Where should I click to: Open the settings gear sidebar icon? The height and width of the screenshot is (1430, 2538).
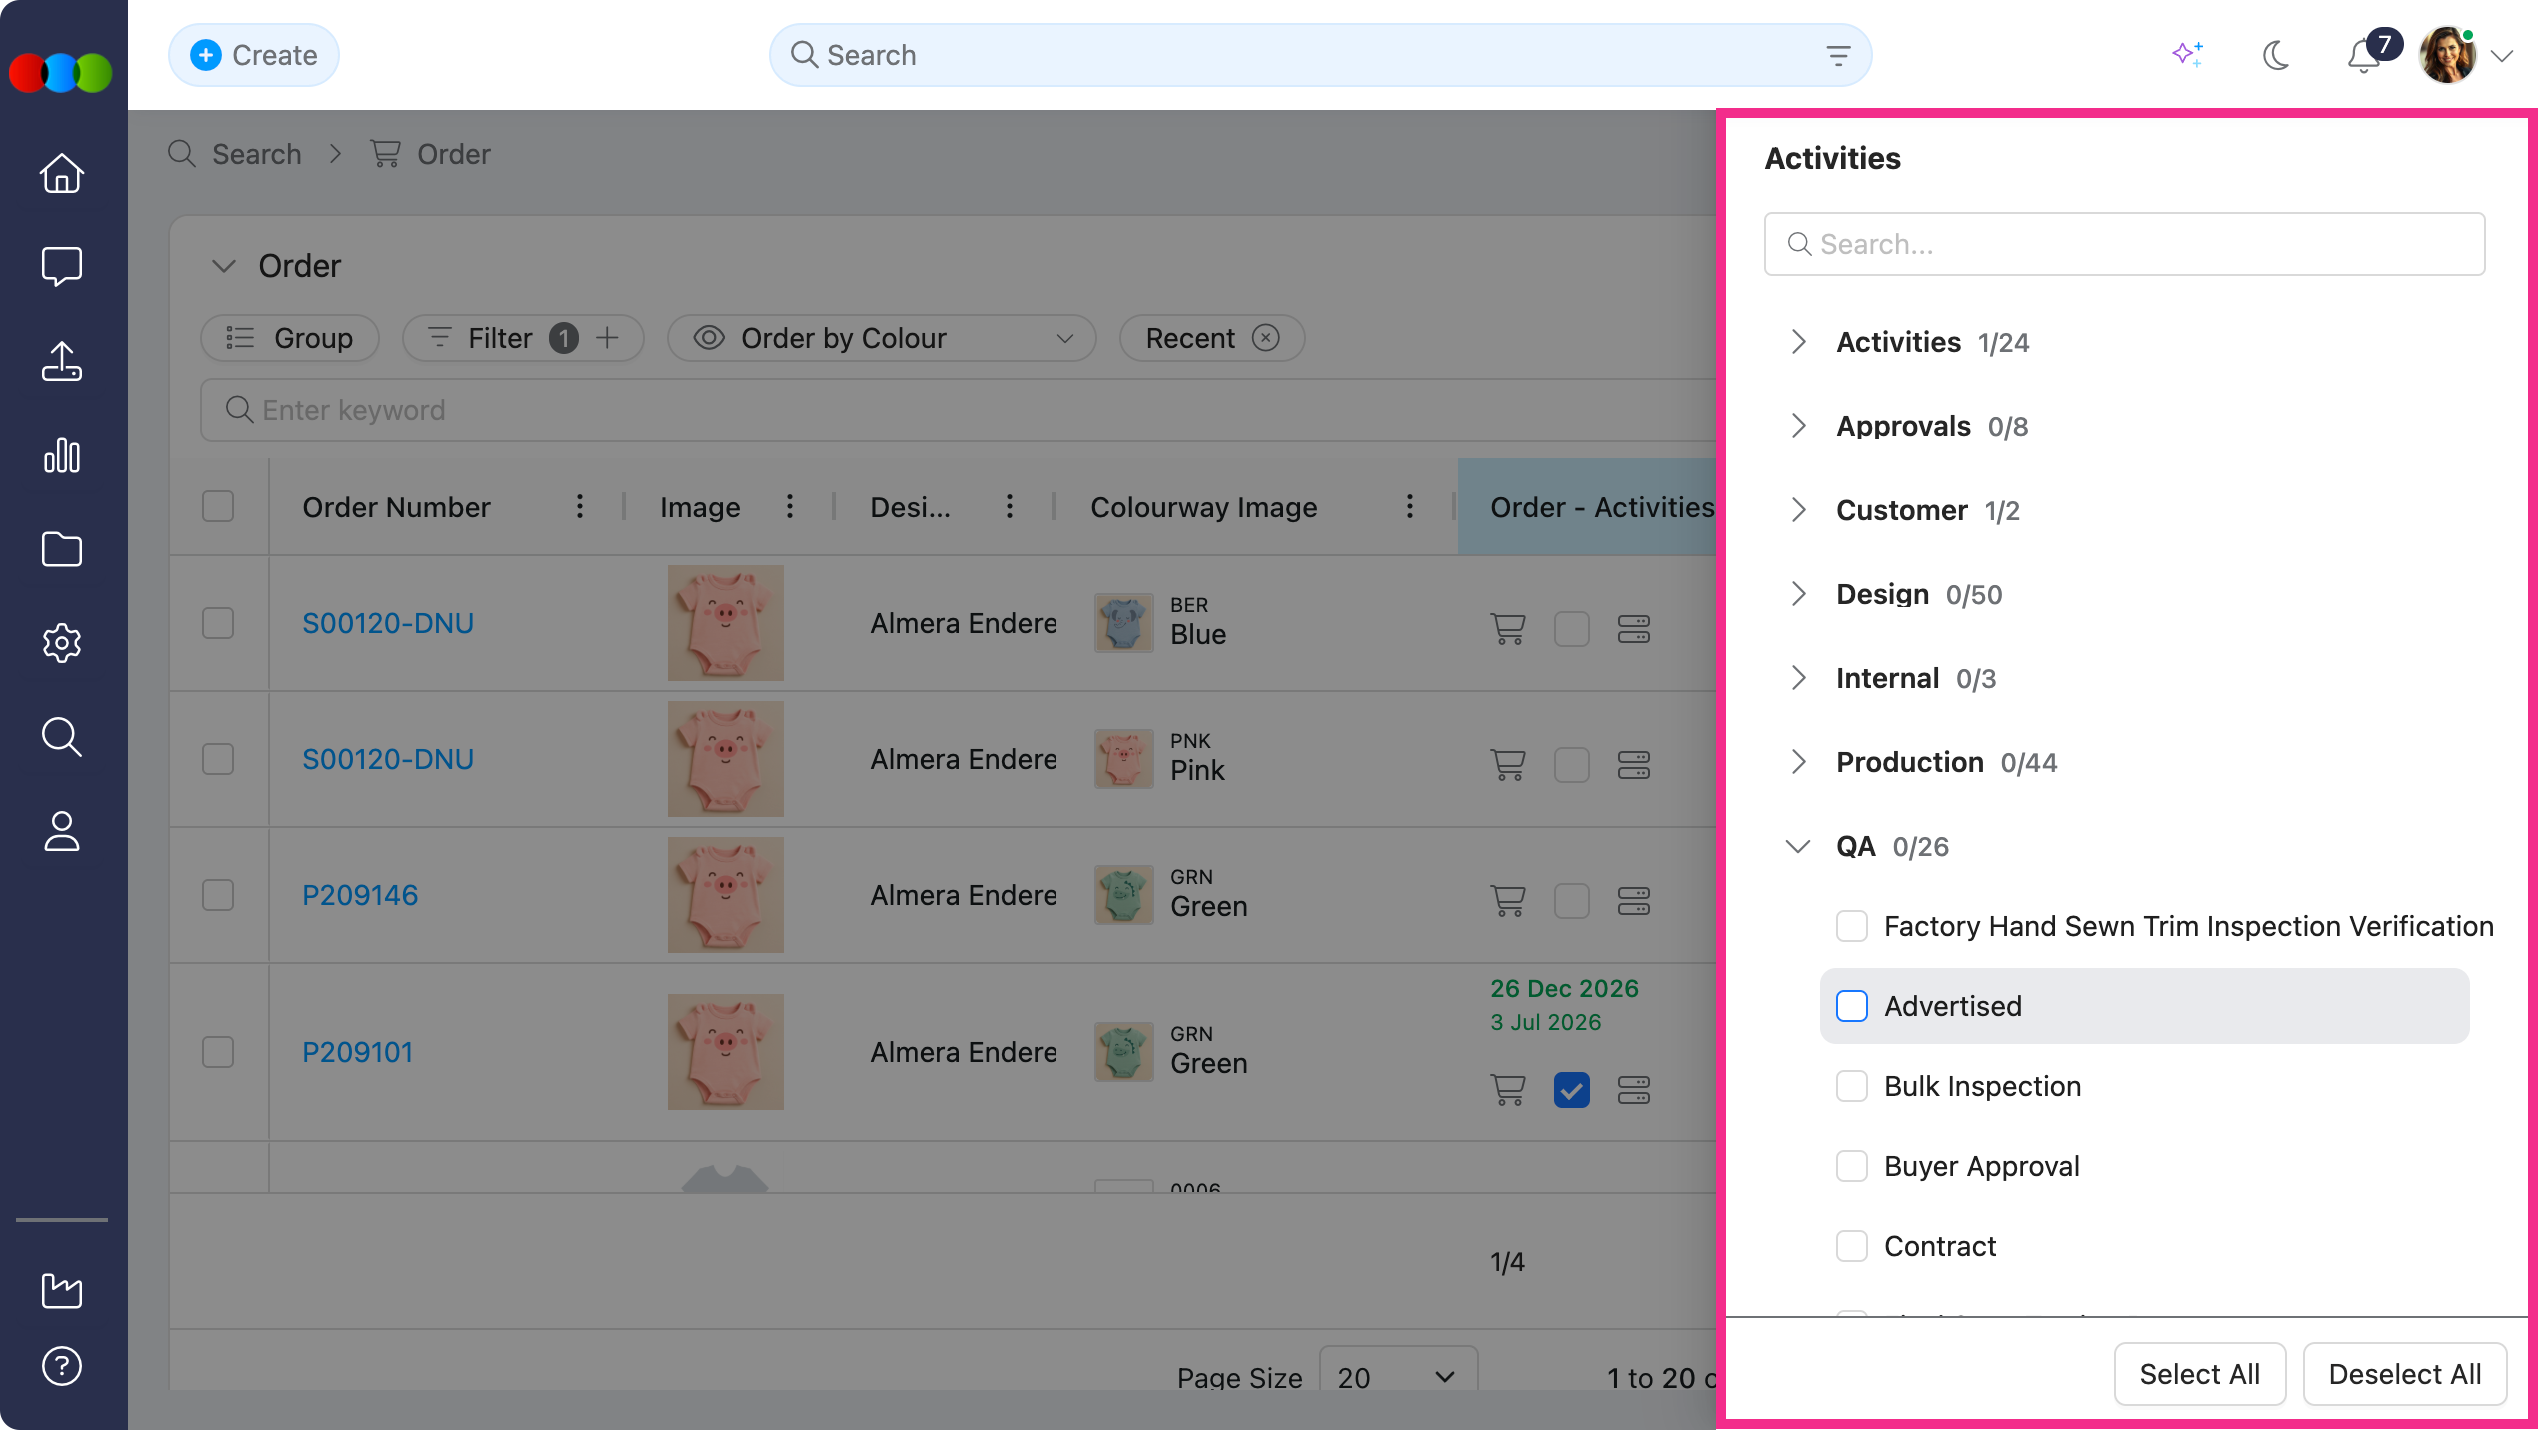pyautogui.click(x=62, y=643)
